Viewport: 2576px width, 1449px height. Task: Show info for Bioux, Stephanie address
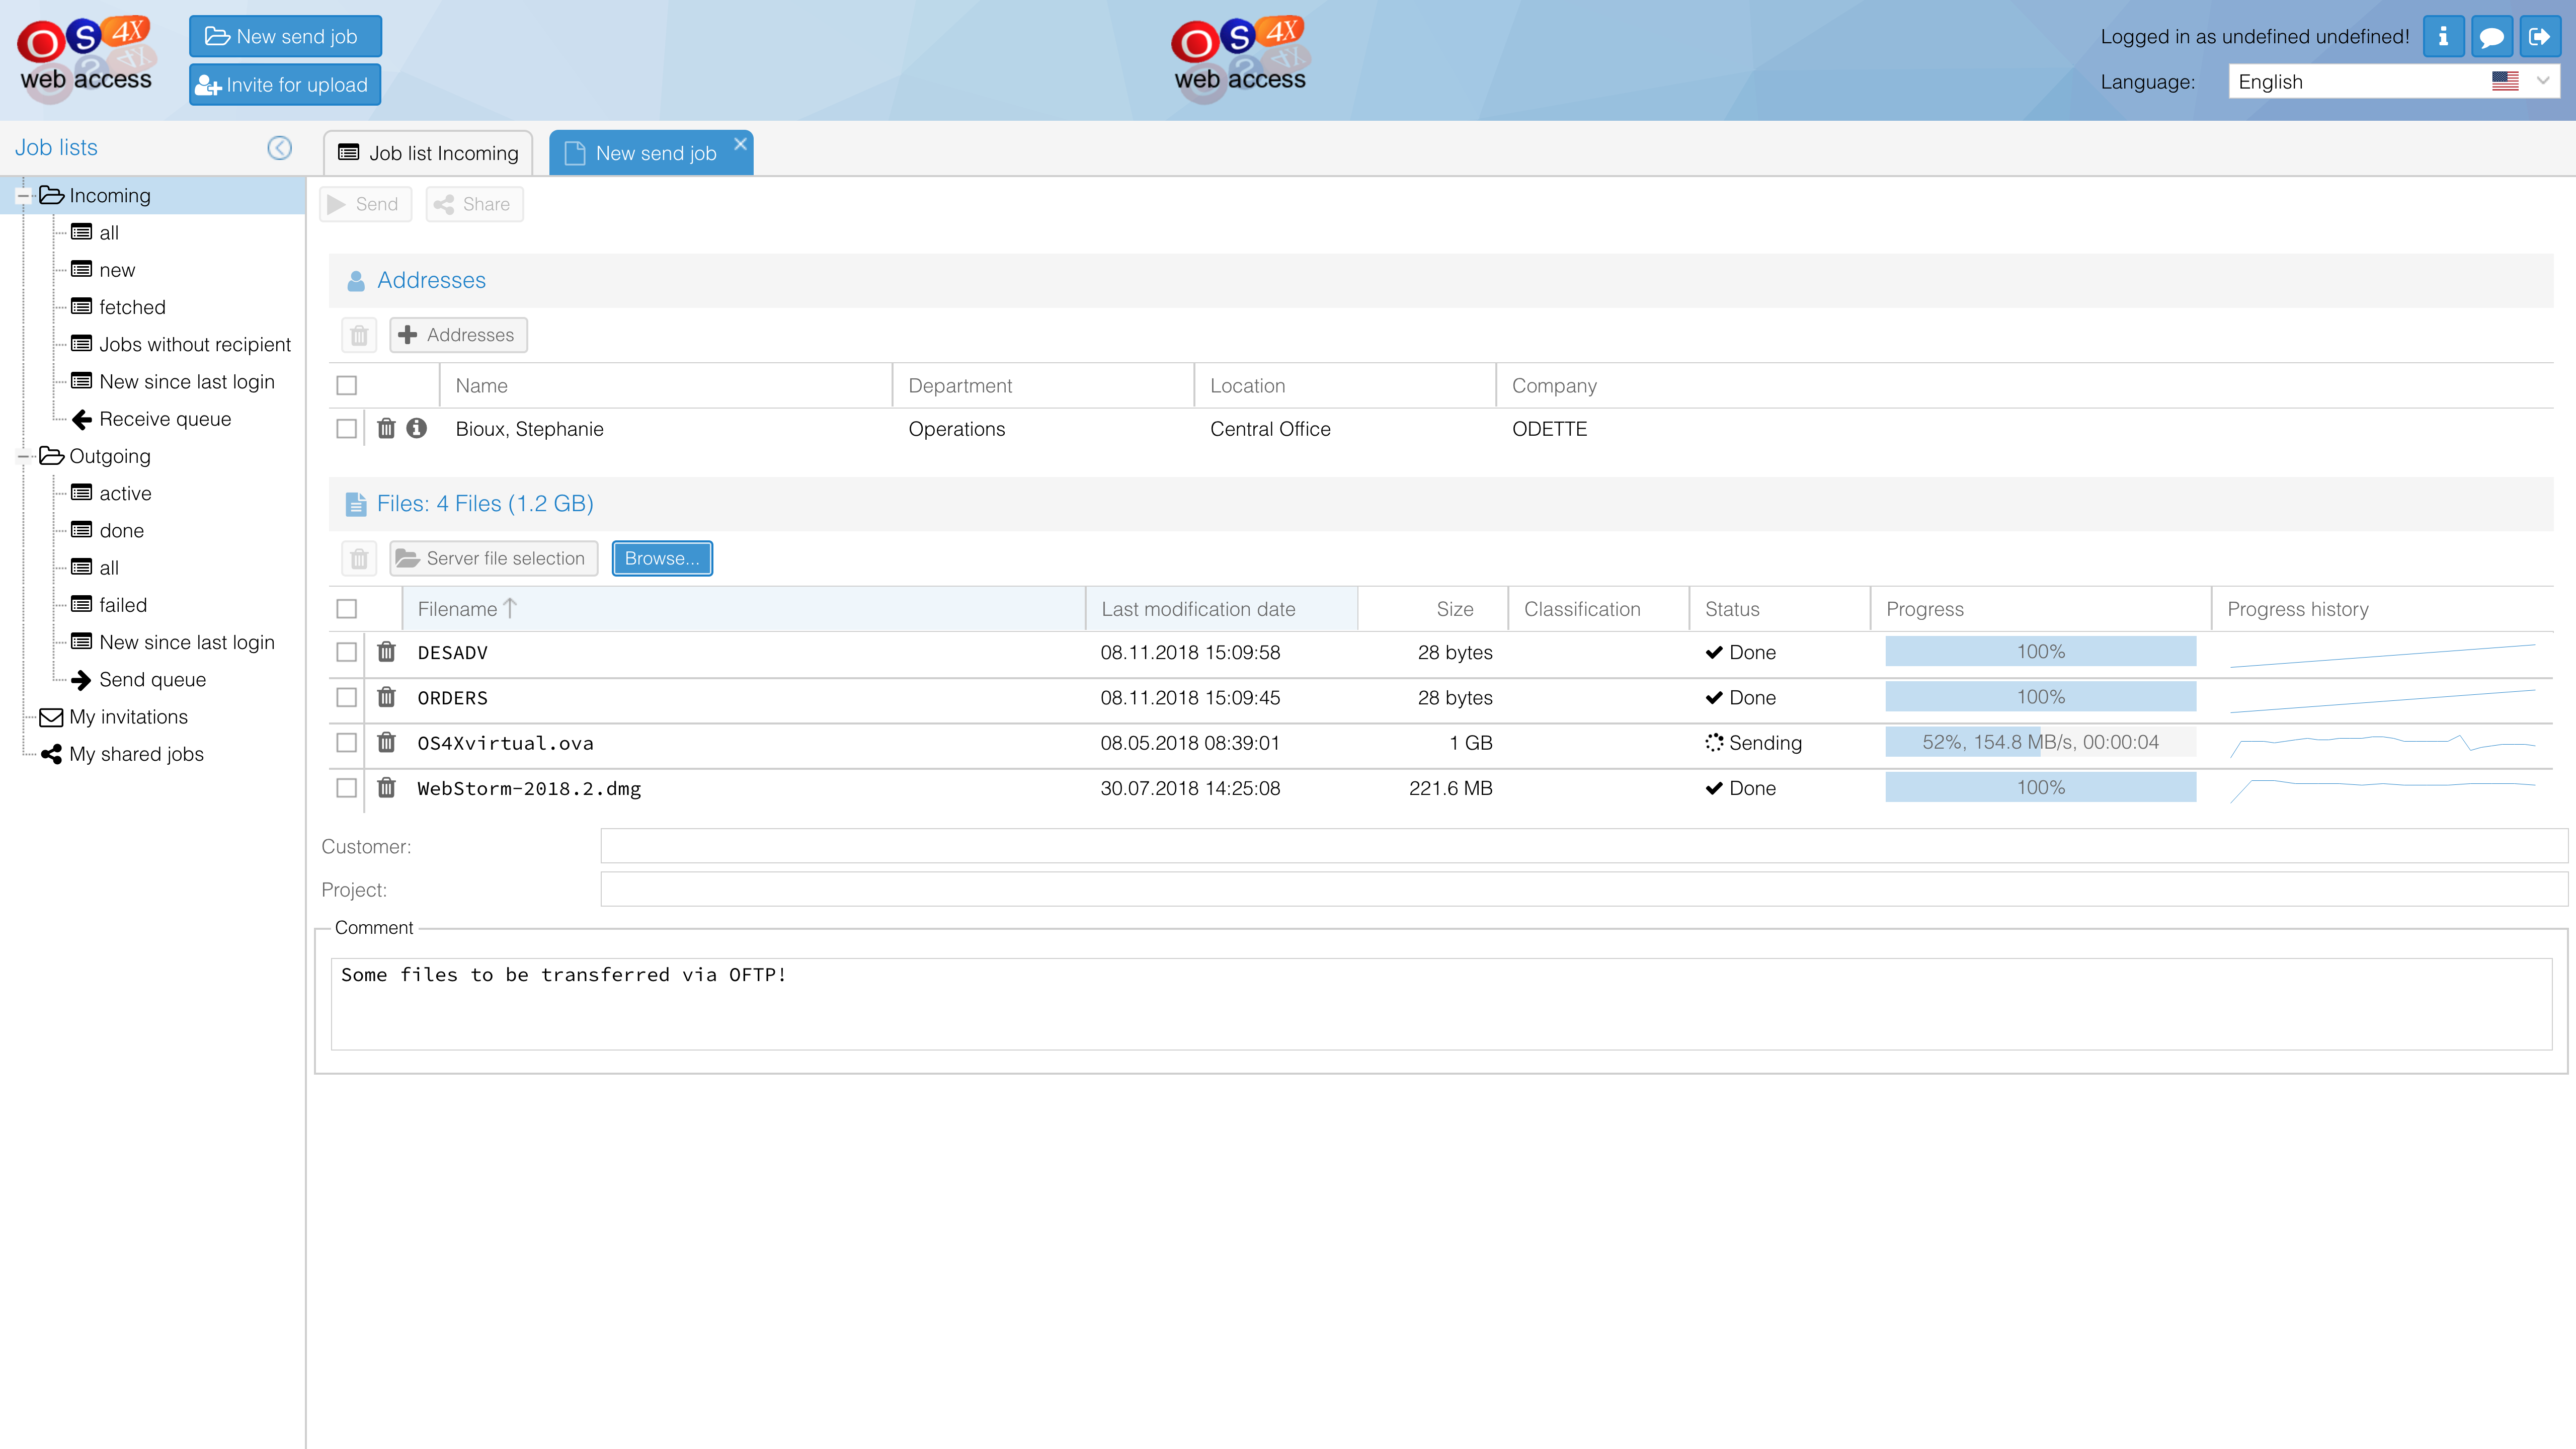click(x=417, y=428)
